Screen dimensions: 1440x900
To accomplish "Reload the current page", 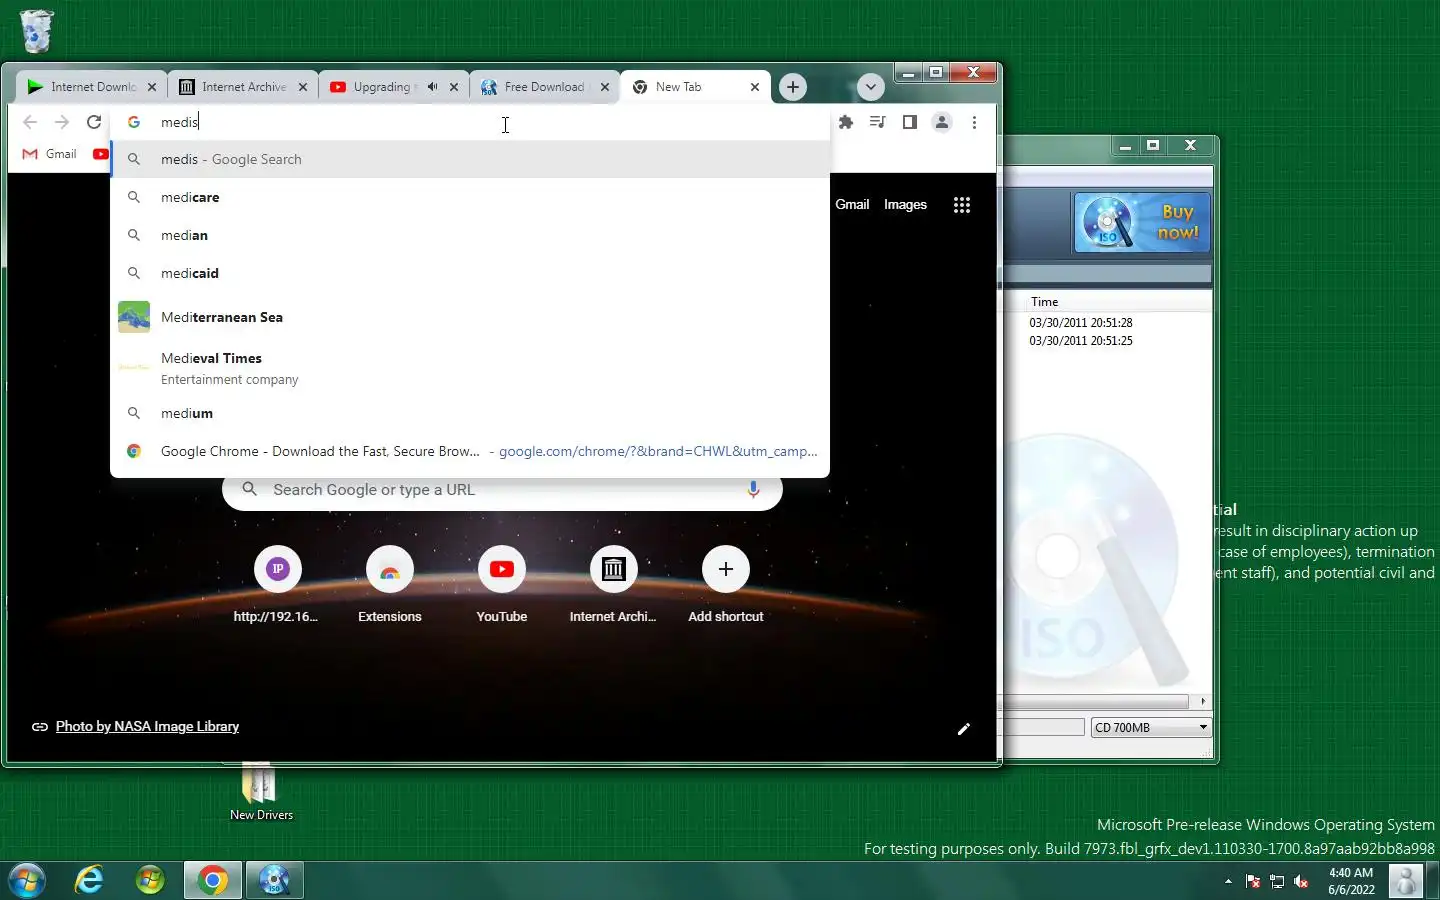I will tap(94, 122).
